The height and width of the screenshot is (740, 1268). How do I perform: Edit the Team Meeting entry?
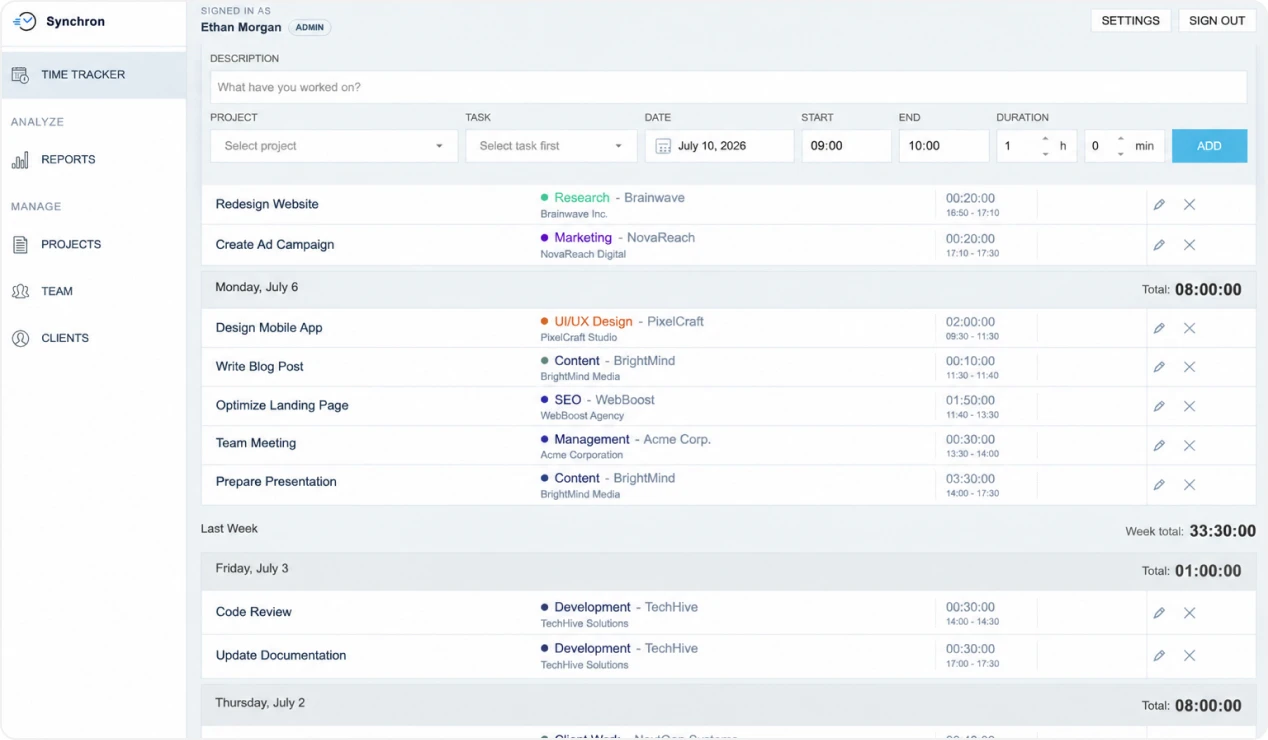coord(1159,445)
